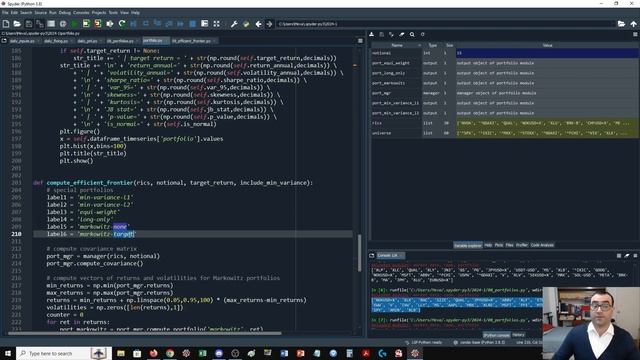Open the File menu
The height and width of the screenshot is (360, 640).
tap(5, 13)
